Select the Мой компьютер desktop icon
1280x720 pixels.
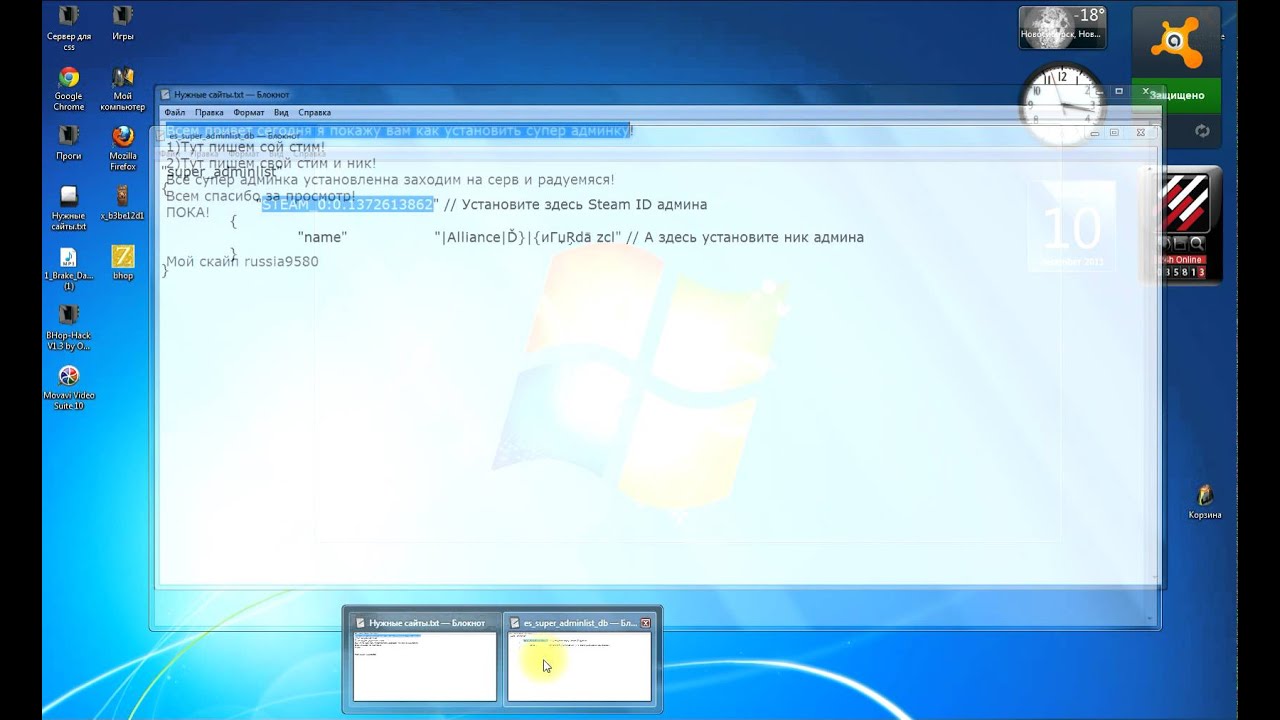[123, 88]
